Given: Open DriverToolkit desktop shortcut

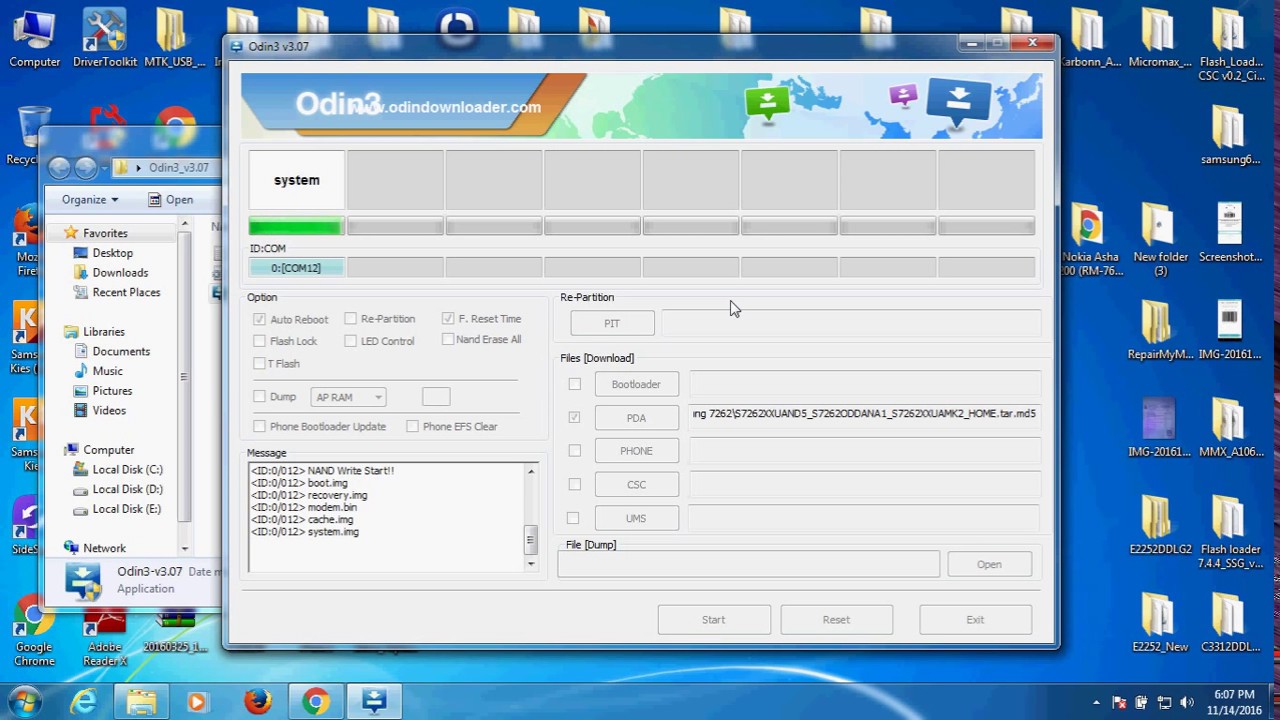Looking at the screenshot, I should [x=105, y=38].
